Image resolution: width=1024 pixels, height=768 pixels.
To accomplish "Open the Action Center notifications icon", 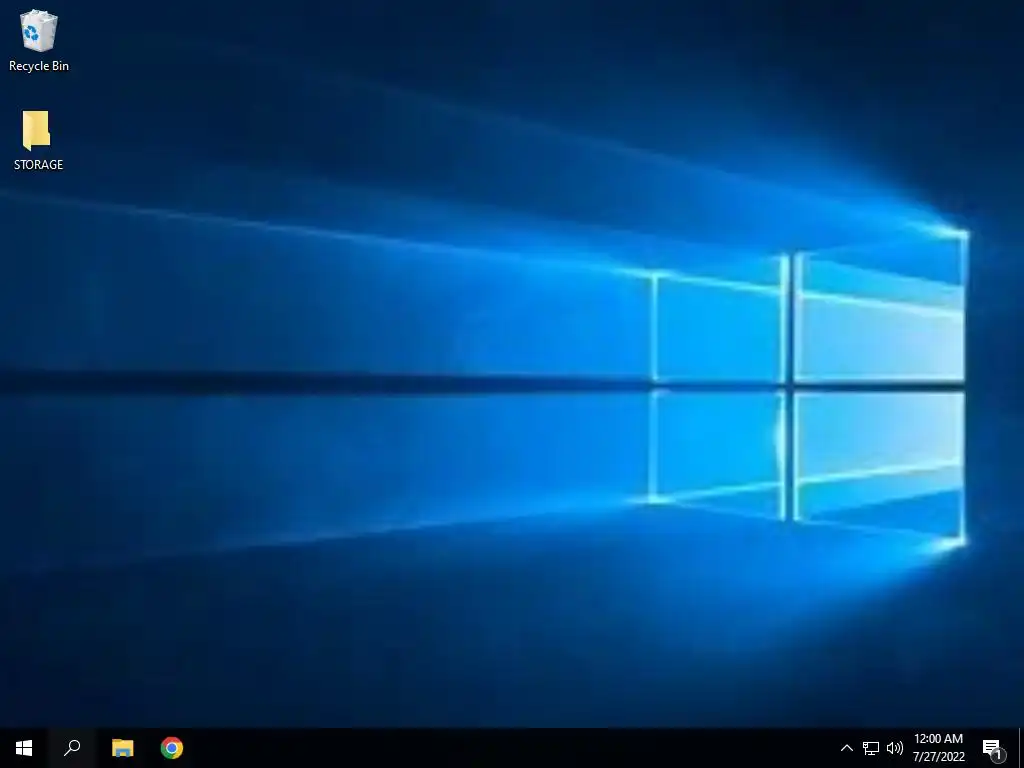I will coord(993,748).
